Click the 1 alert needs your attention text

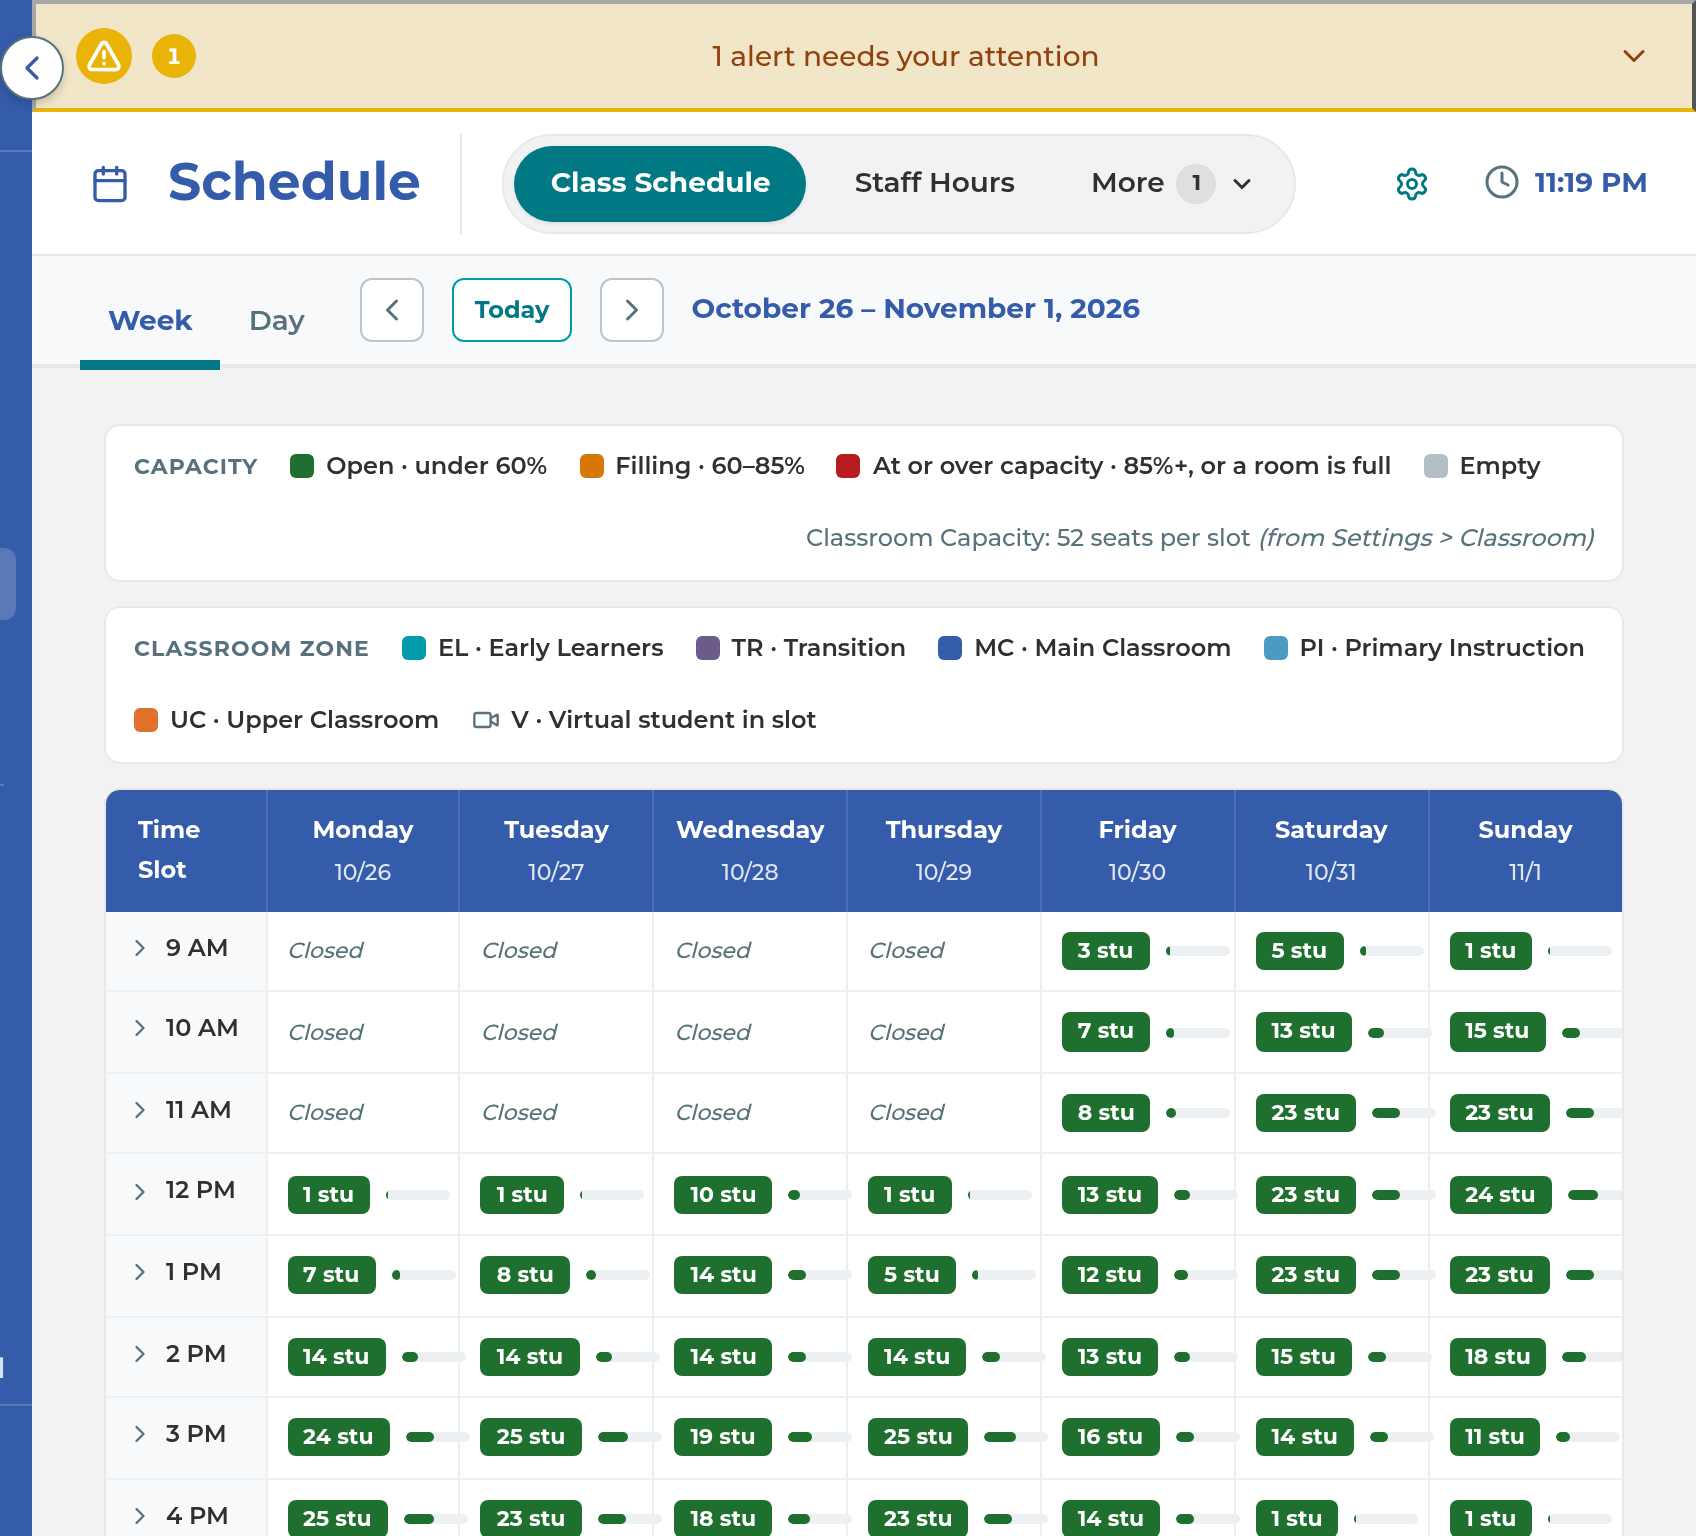point(905,57)
